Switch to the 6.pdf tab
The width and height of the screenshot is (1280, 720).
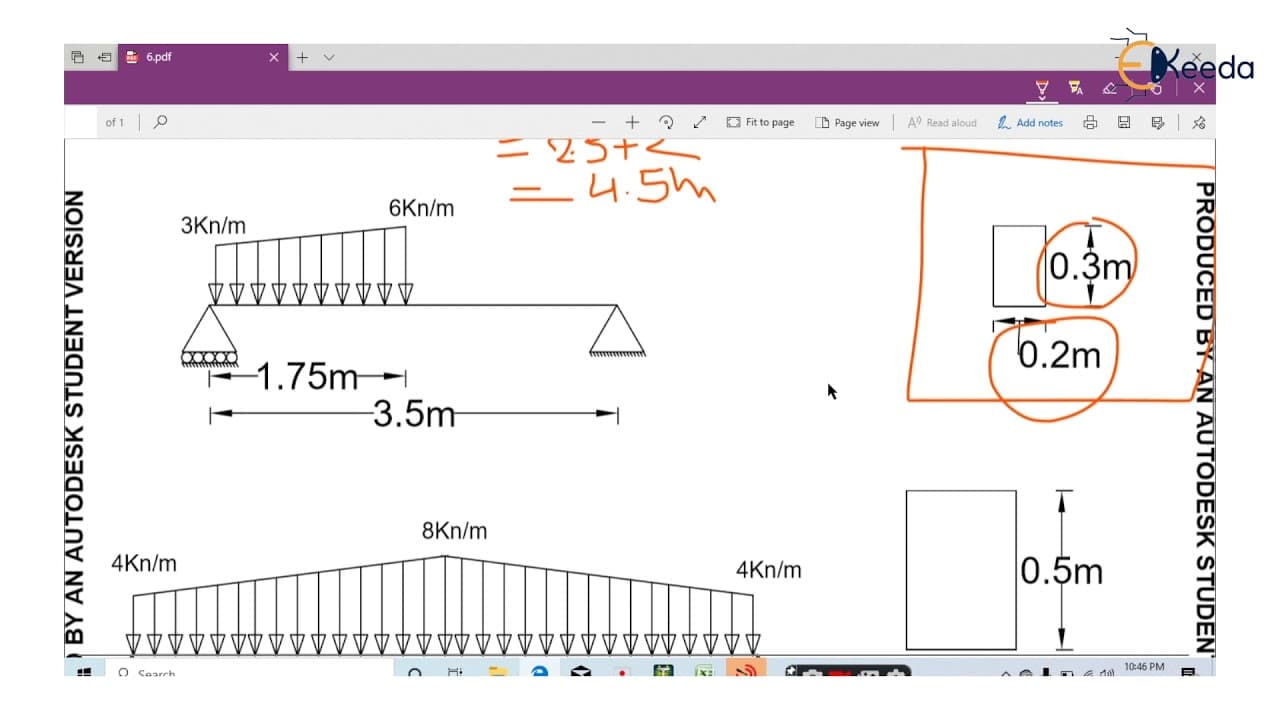[x=203, y=57]
